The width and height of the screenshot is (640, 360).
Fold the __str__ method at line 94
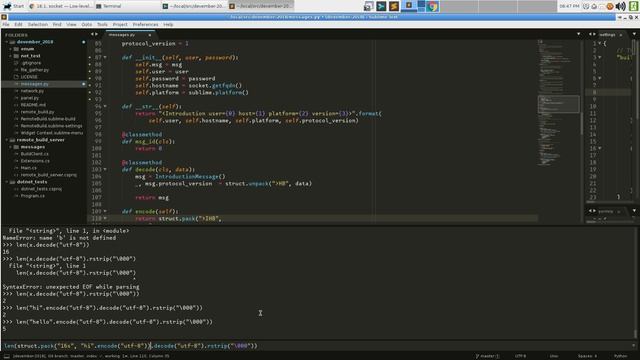(x=105, y=107)
